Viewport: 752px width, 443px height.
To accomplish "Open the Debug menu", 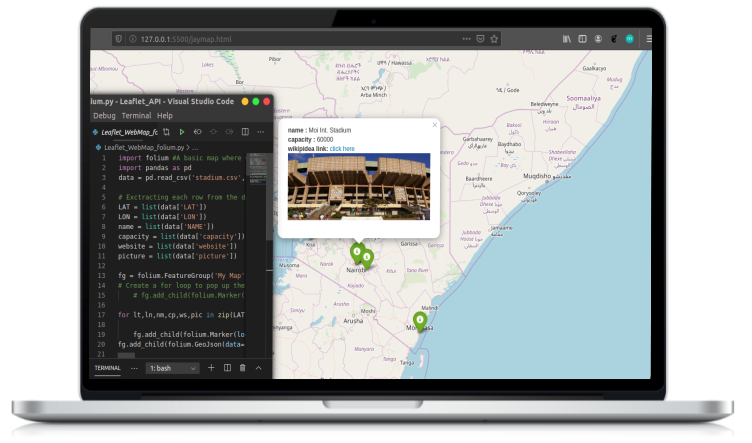I will tap(104, 116).
